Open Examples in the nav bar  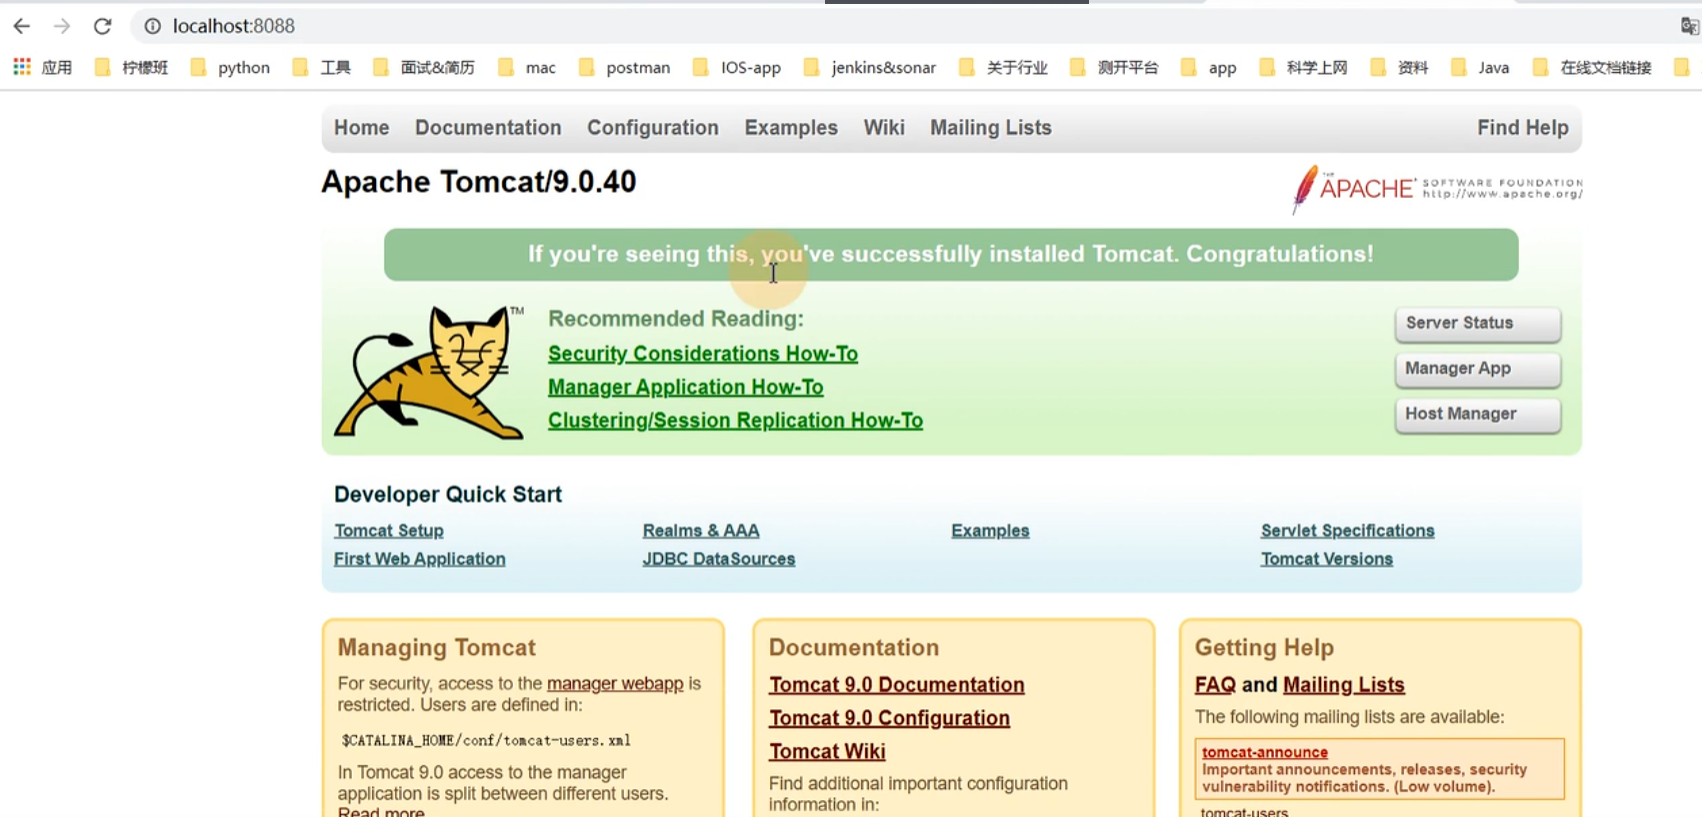pyautogui.click(x=791, y=128)
